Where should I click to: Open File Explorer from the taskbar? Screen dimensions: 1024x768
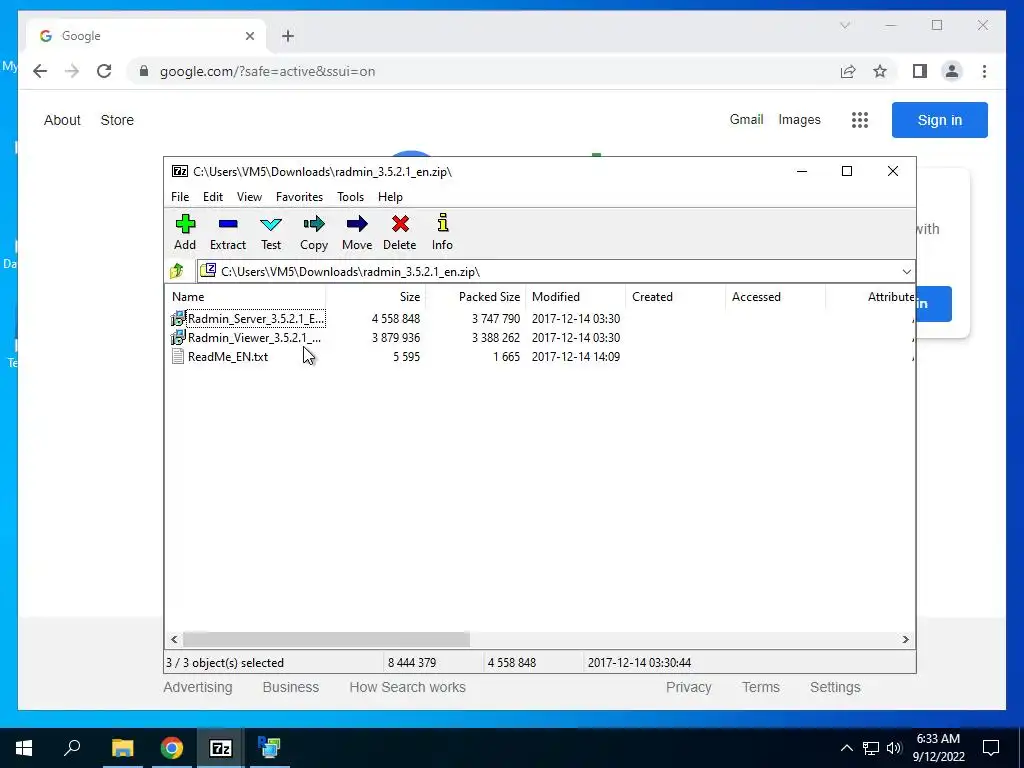tap(122, 748)
